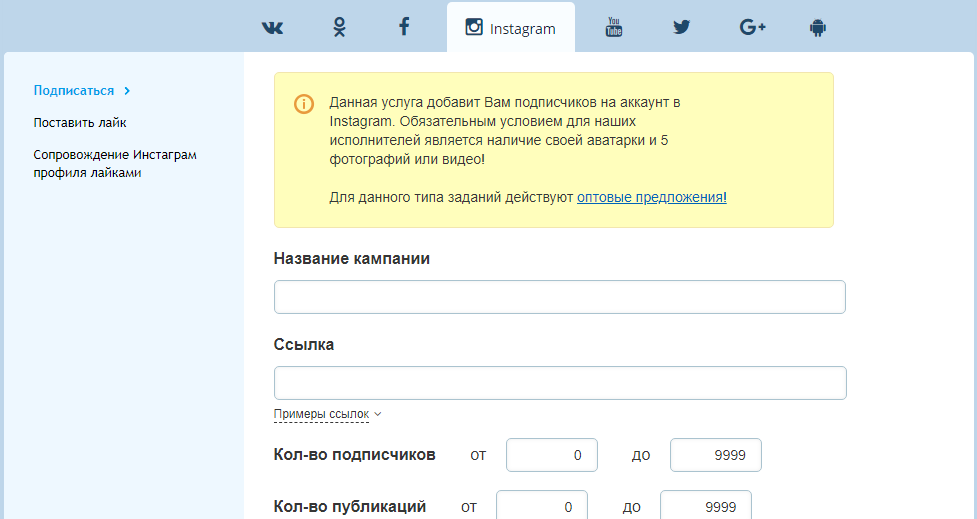
Task: Select the Facebook tab icon
Action: (x=404, y=28)
